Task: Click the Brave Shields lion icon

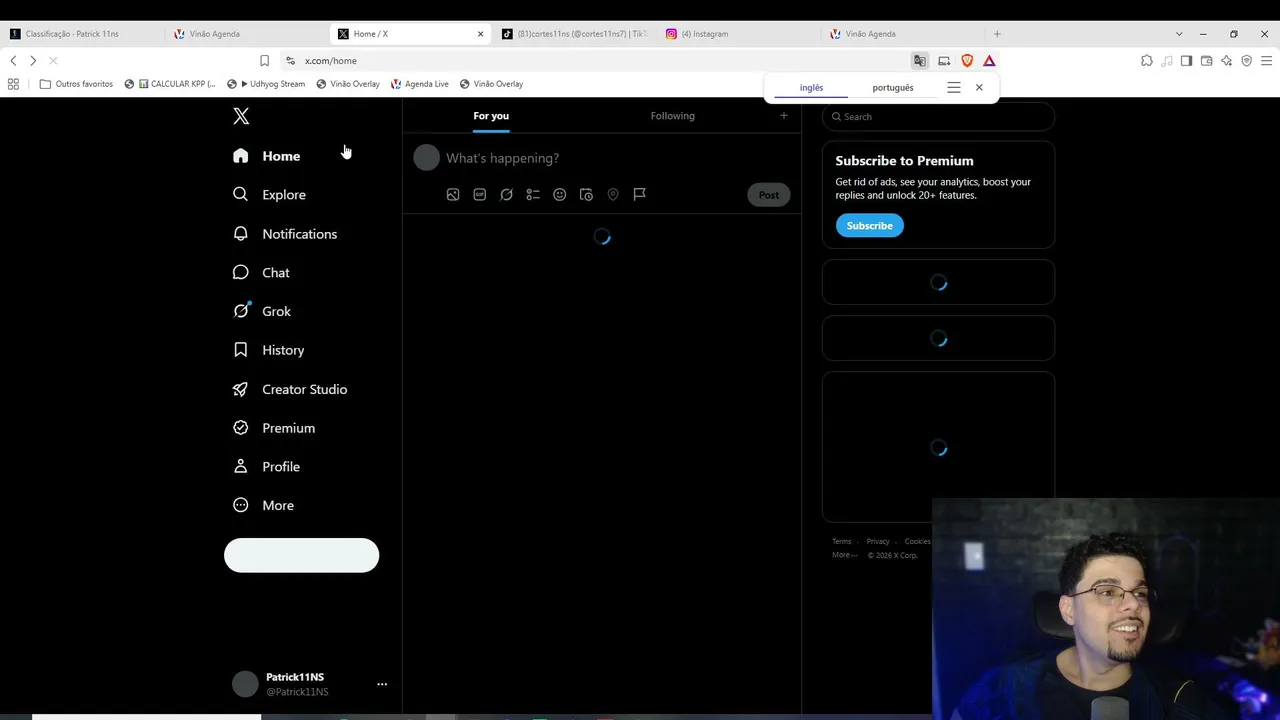Action: [x=967, y=61]
